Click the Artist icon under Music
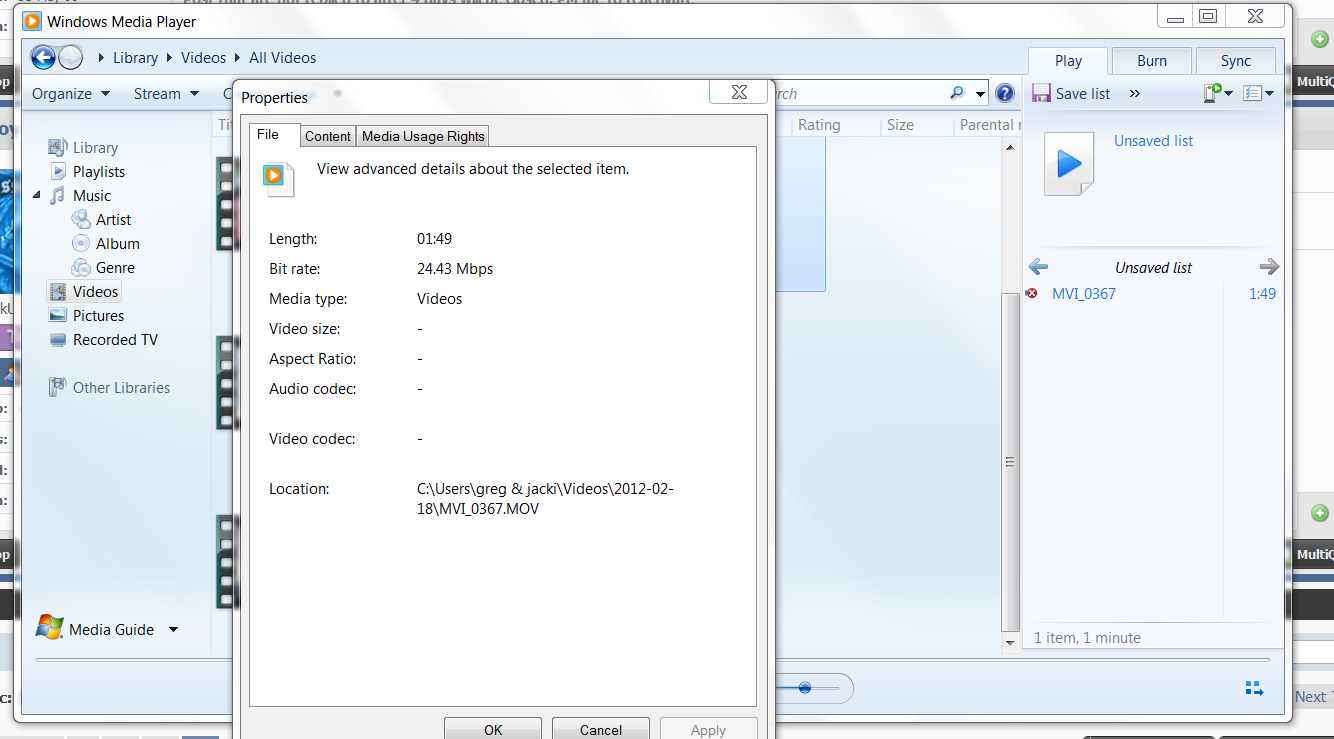 81,219
